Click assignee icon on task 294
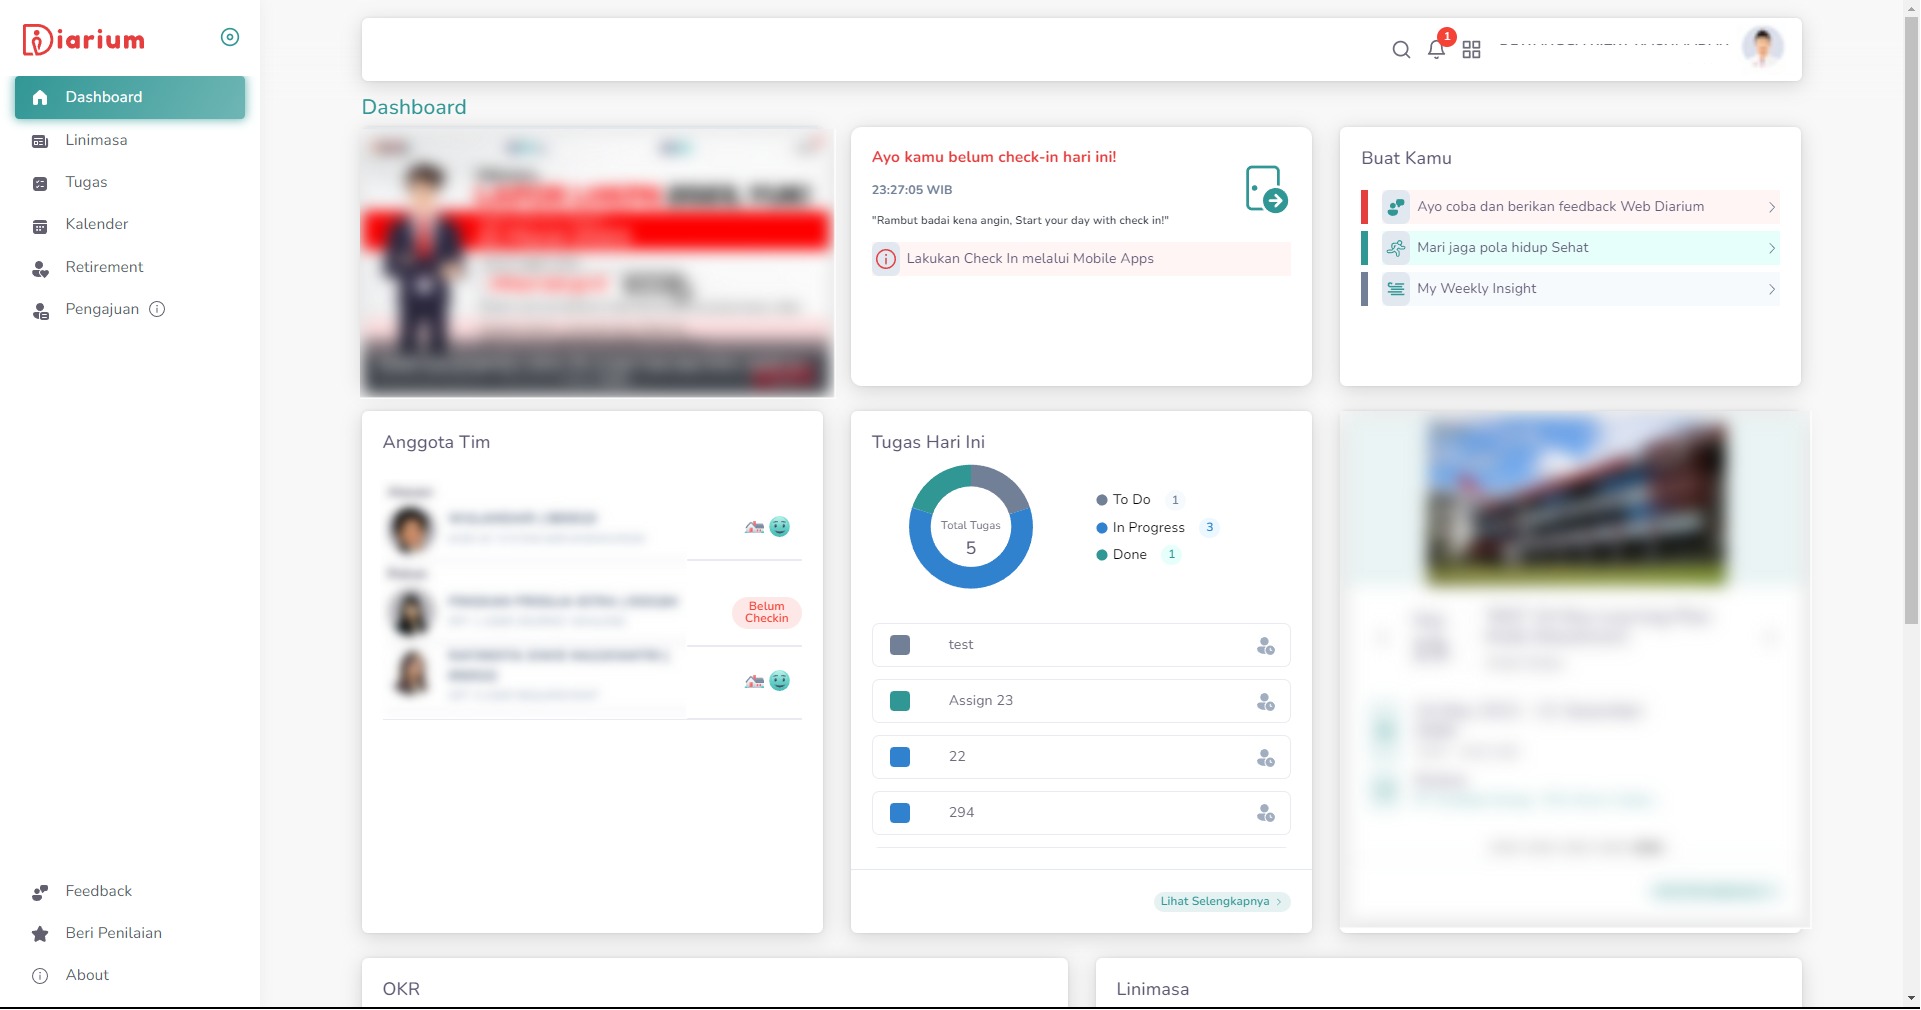1921x1010 pixels. point(1265,814)
